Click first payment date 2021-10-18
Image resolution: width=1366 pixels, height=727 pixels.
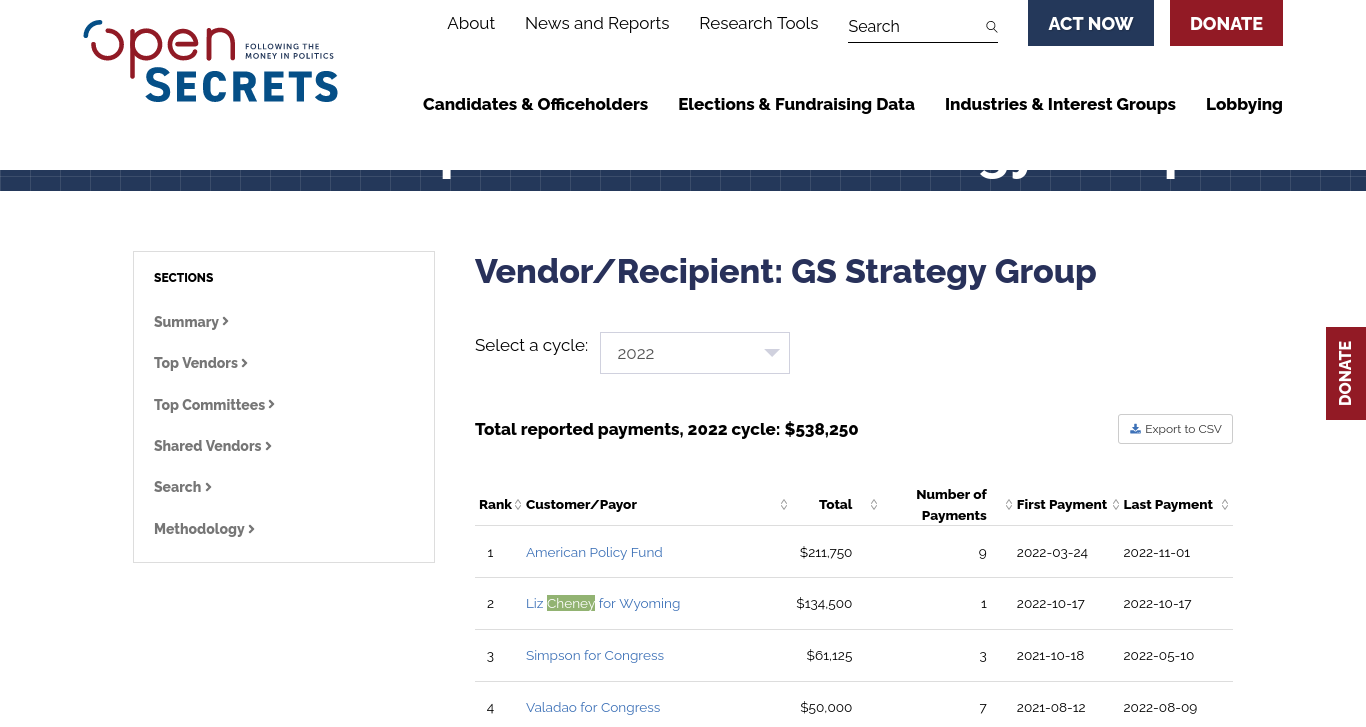coord(1050,656)
